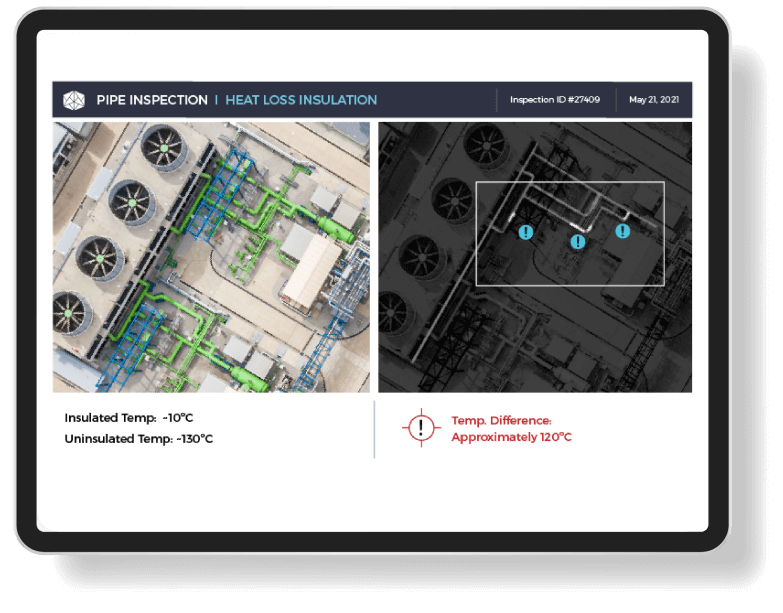This screenshot has width=783, height=613.
Task: Click the second cooling fan from top
Action: [x=133, y=204]
